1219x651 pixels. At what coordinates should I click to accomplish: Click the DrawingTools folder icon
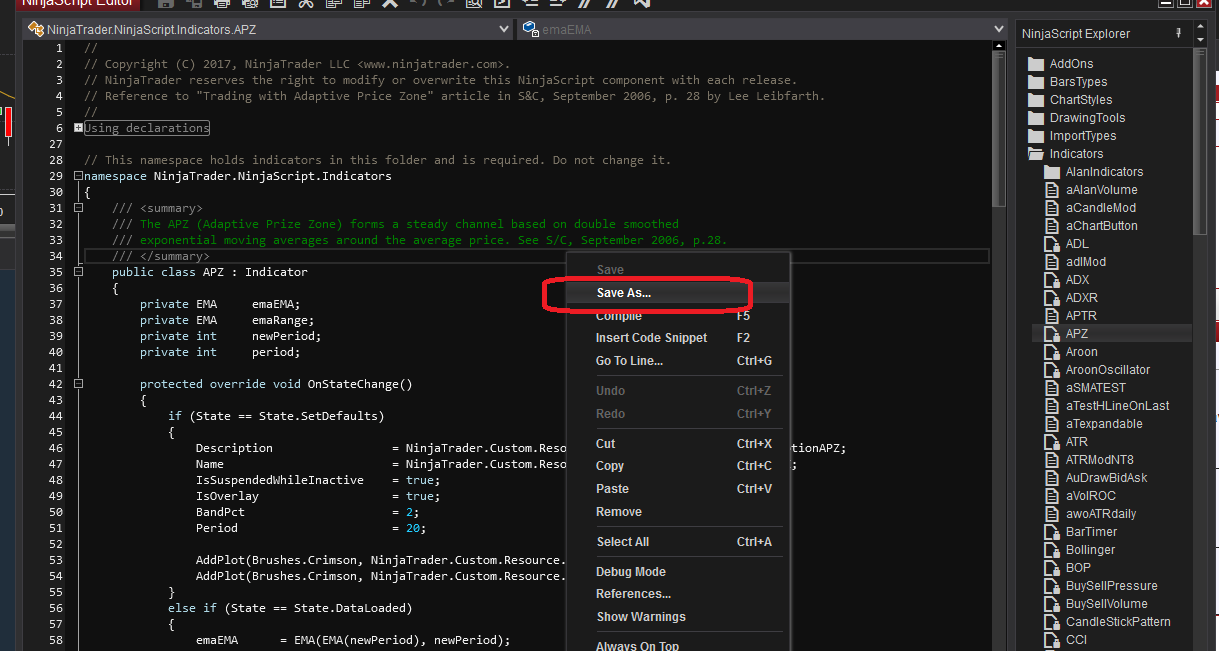click(x=1035, y=118)
